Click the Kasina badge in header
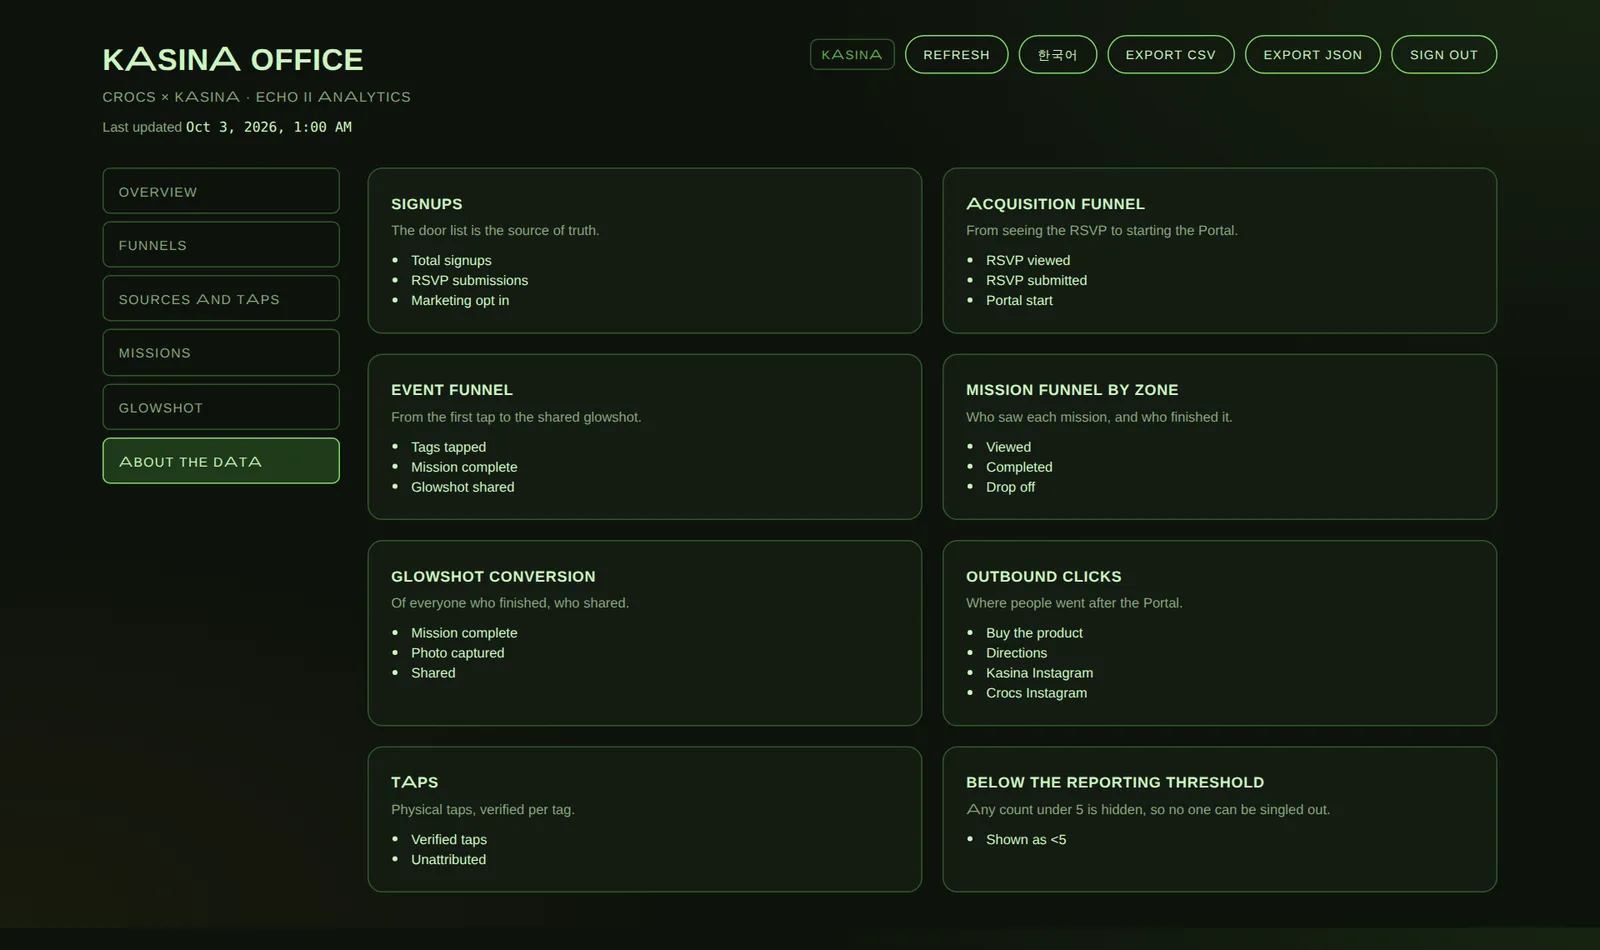Viewport: 1600px width, 950px height. pyautogui.click(x=852, y=55)
